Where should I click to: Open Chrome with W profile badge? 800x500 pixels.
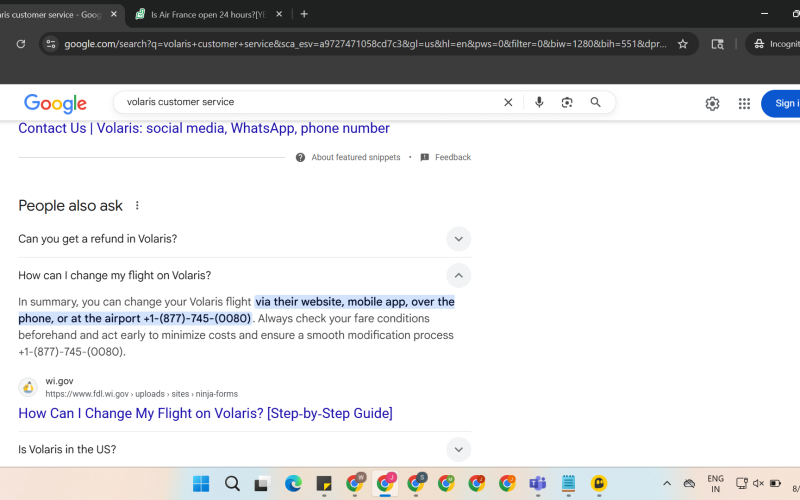point(355,482)
